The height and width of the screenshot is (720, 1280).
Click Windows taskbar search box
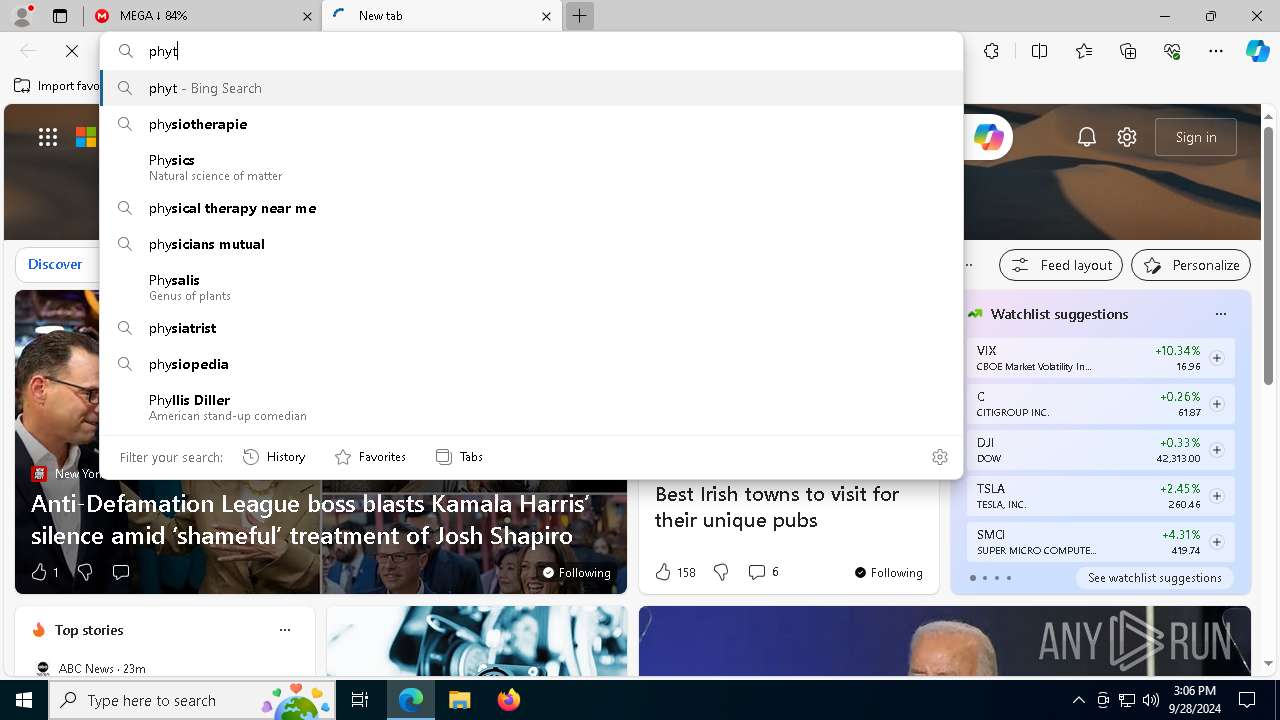pyautogui.click(x=192, y=700)
